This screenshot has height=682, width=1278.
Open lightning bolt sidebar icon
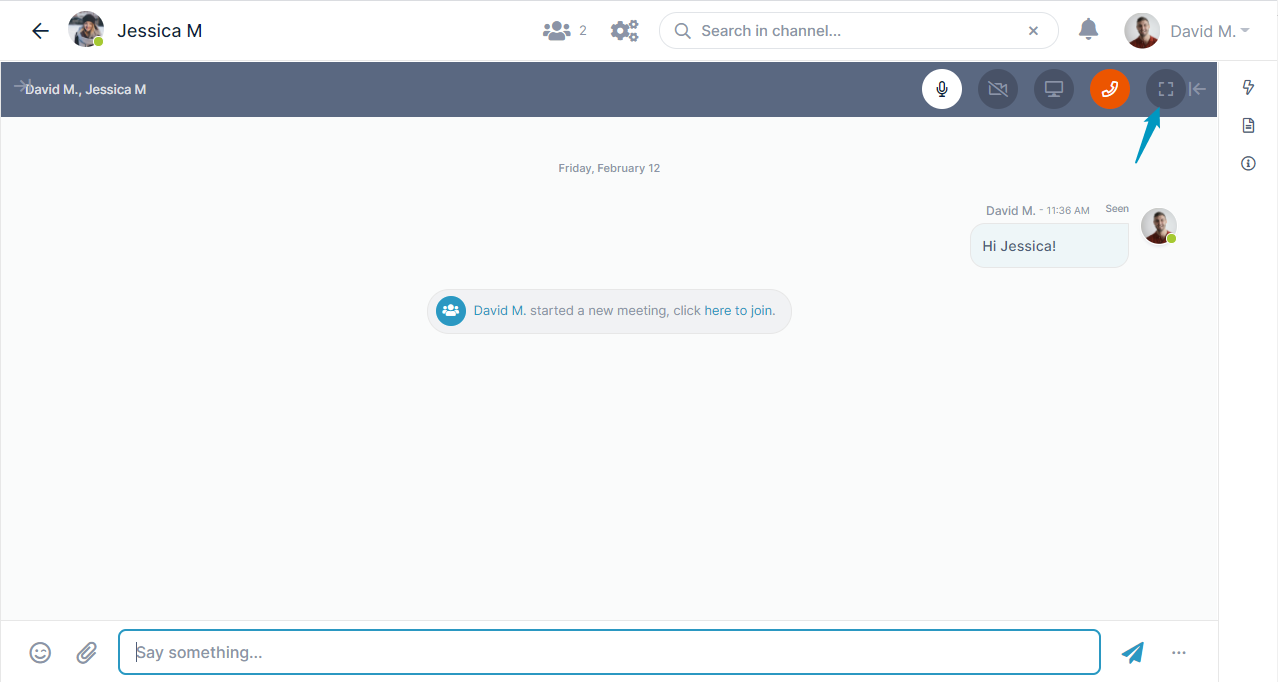1248,87
